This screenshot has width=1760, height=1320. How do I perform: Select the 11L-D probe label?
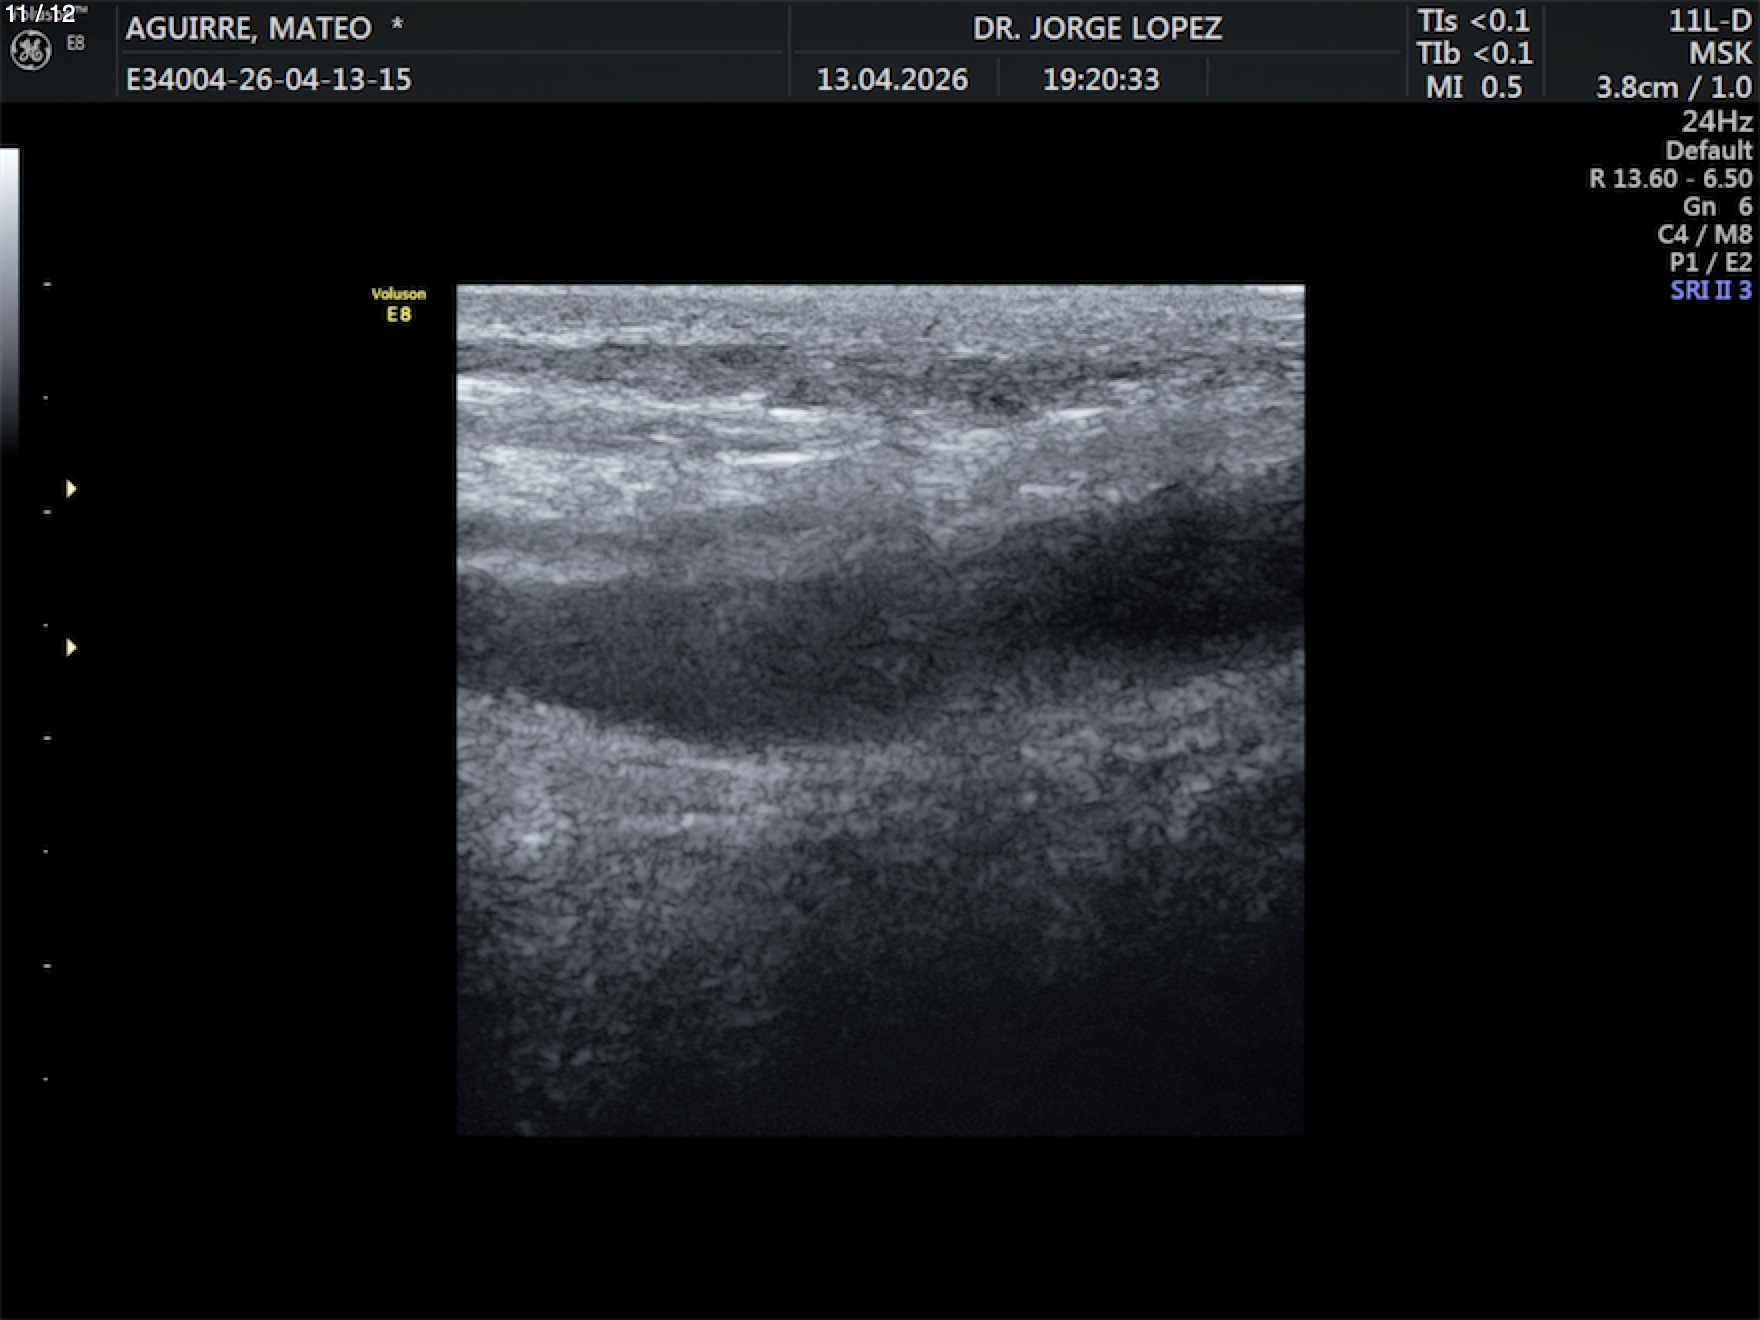pos(1709,21)
